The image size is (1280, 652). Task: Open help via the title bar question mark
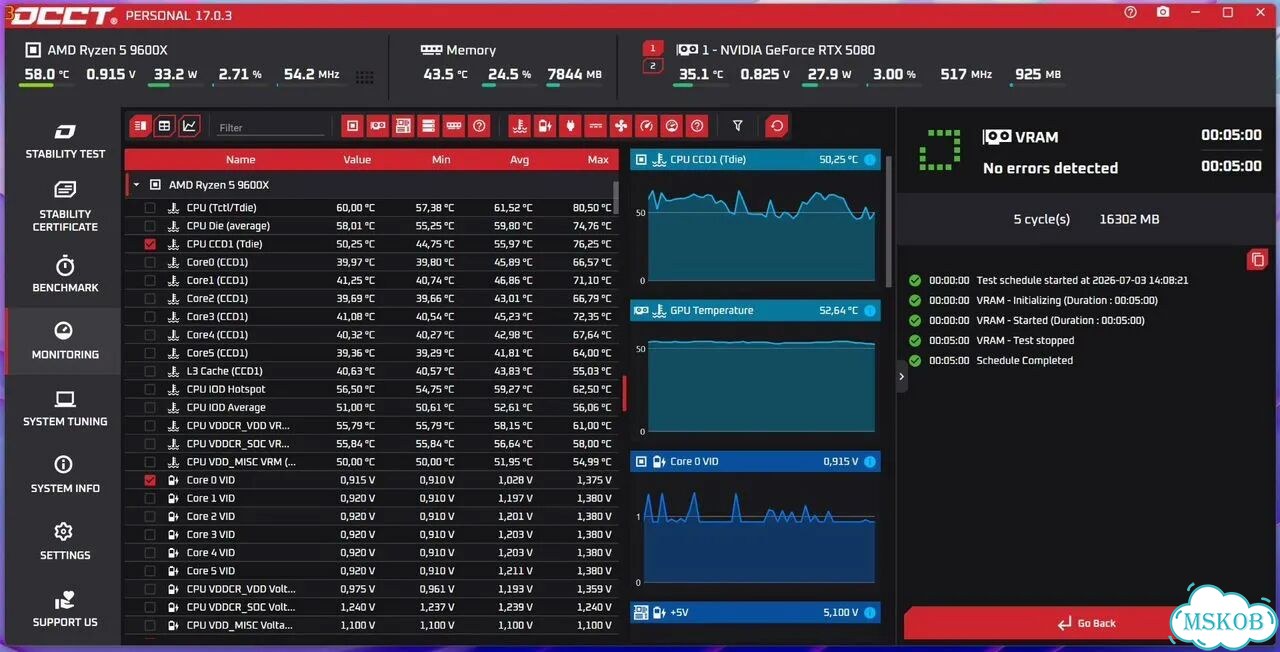coord(1130,12)
